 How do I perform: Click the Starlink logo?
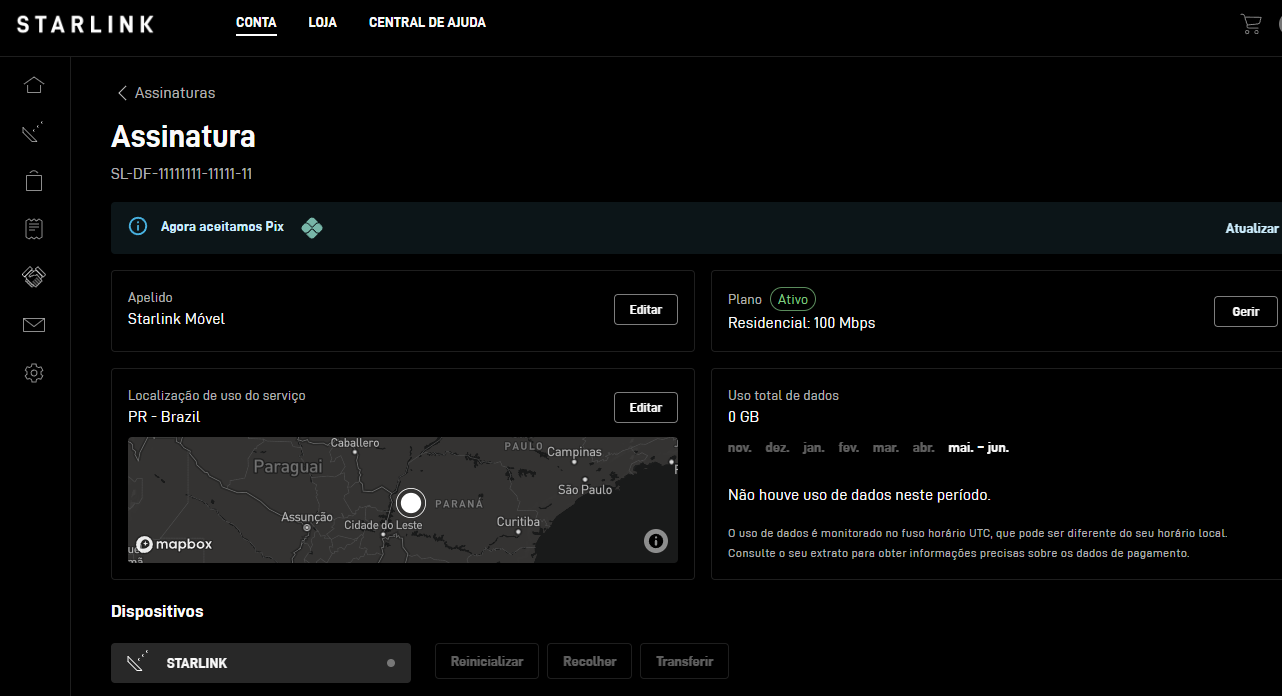pyautogui.click(x=85, y=24)
